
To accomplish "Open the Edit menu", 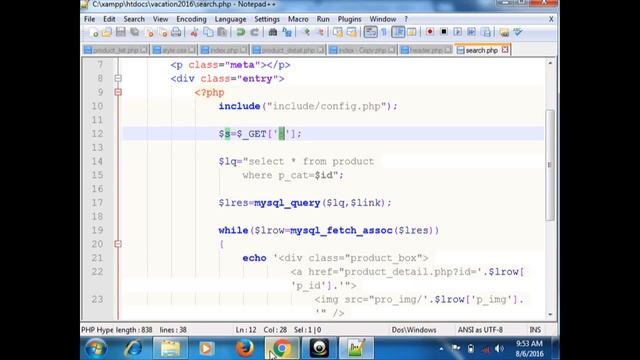I will coord(109,19).
